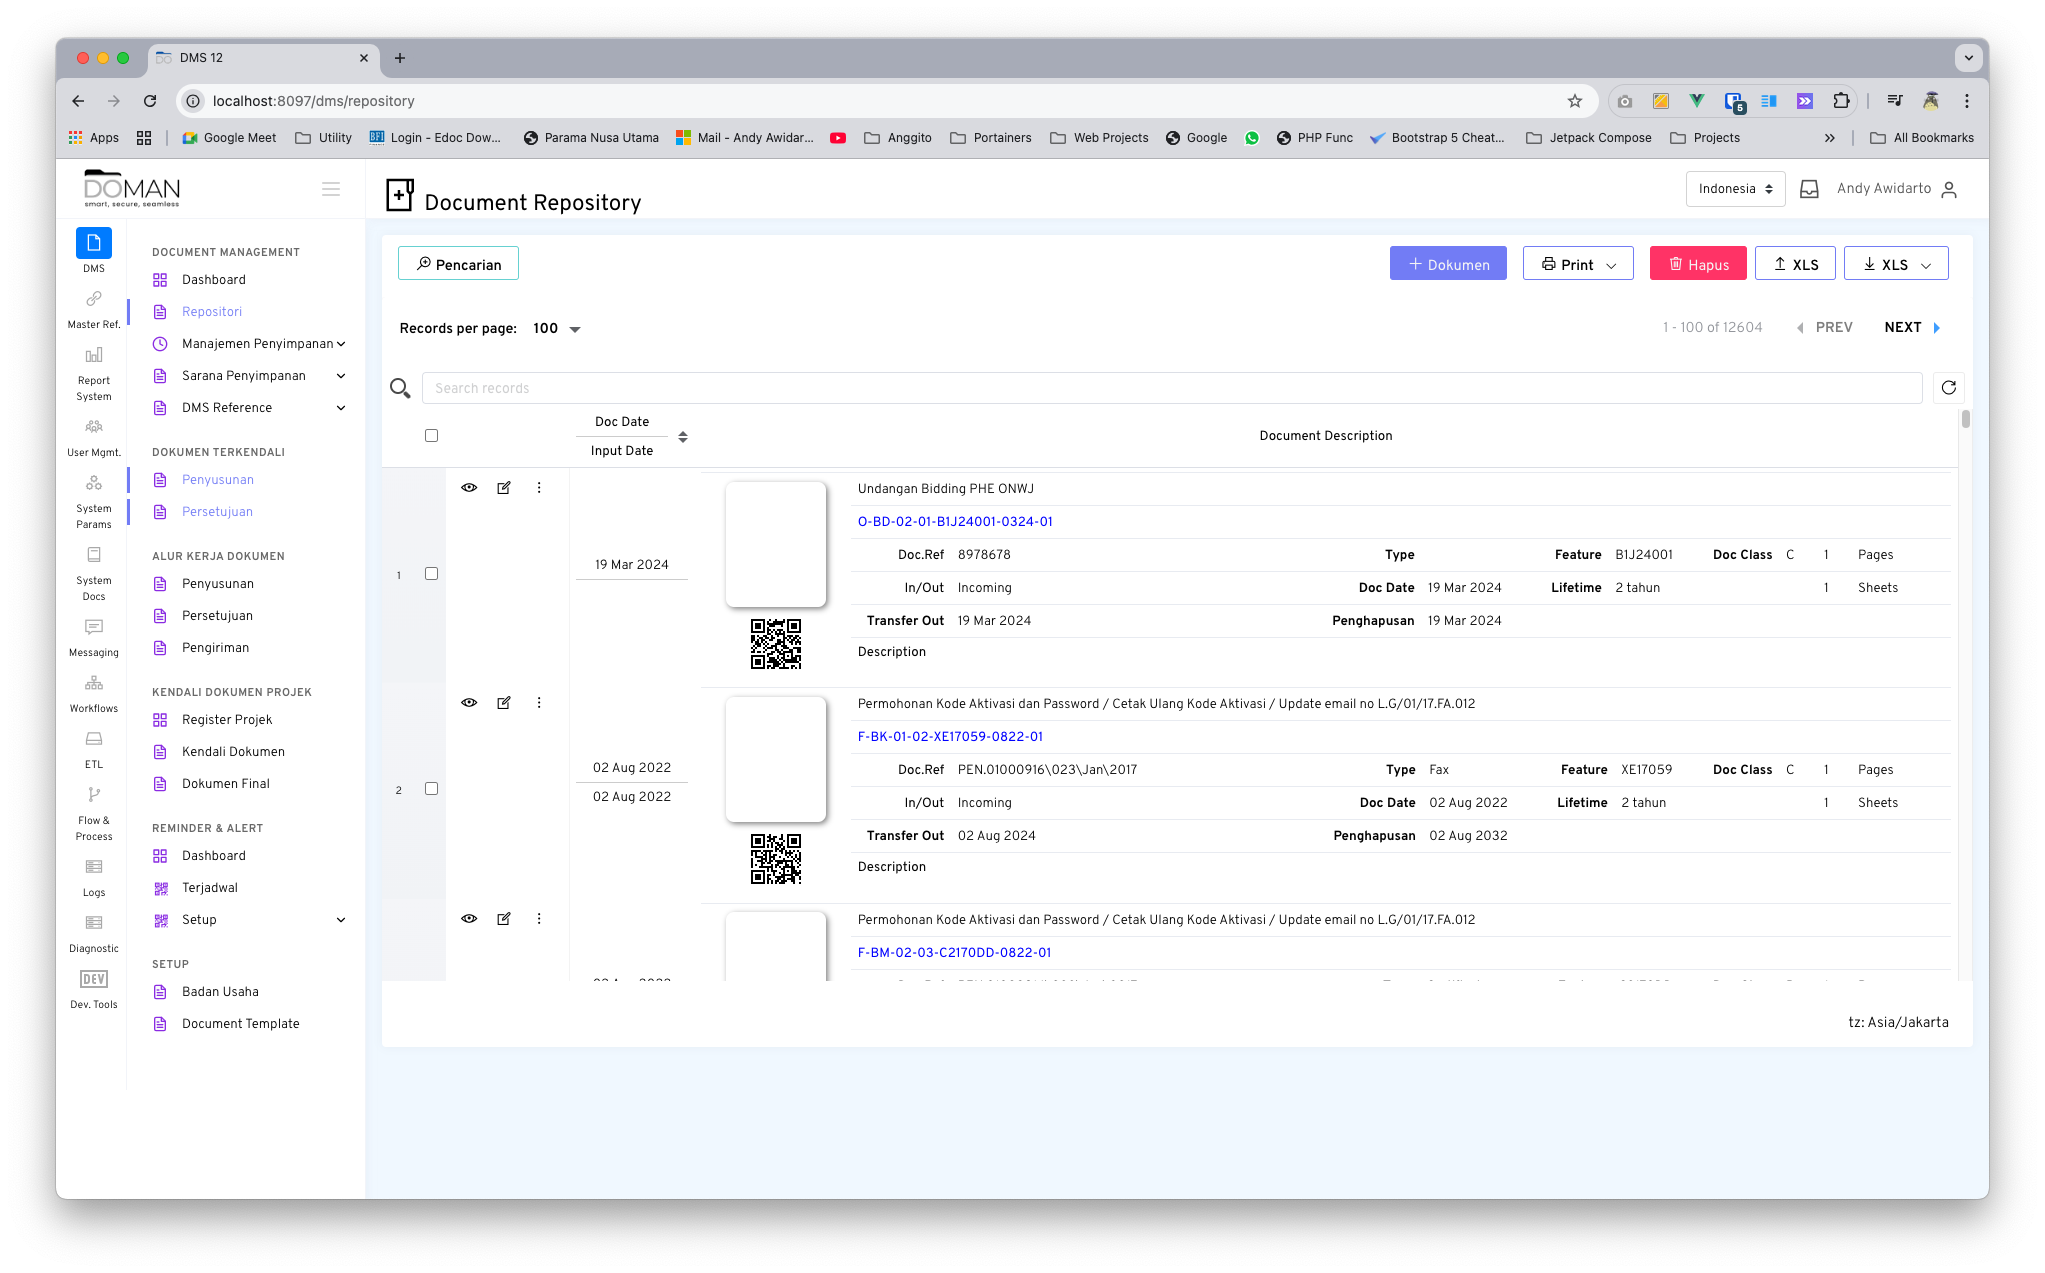Select Repositori in the sidebar menu
Viewport: 2045px width, 1273px height.
pyautogui.click(x=211, y=311)
